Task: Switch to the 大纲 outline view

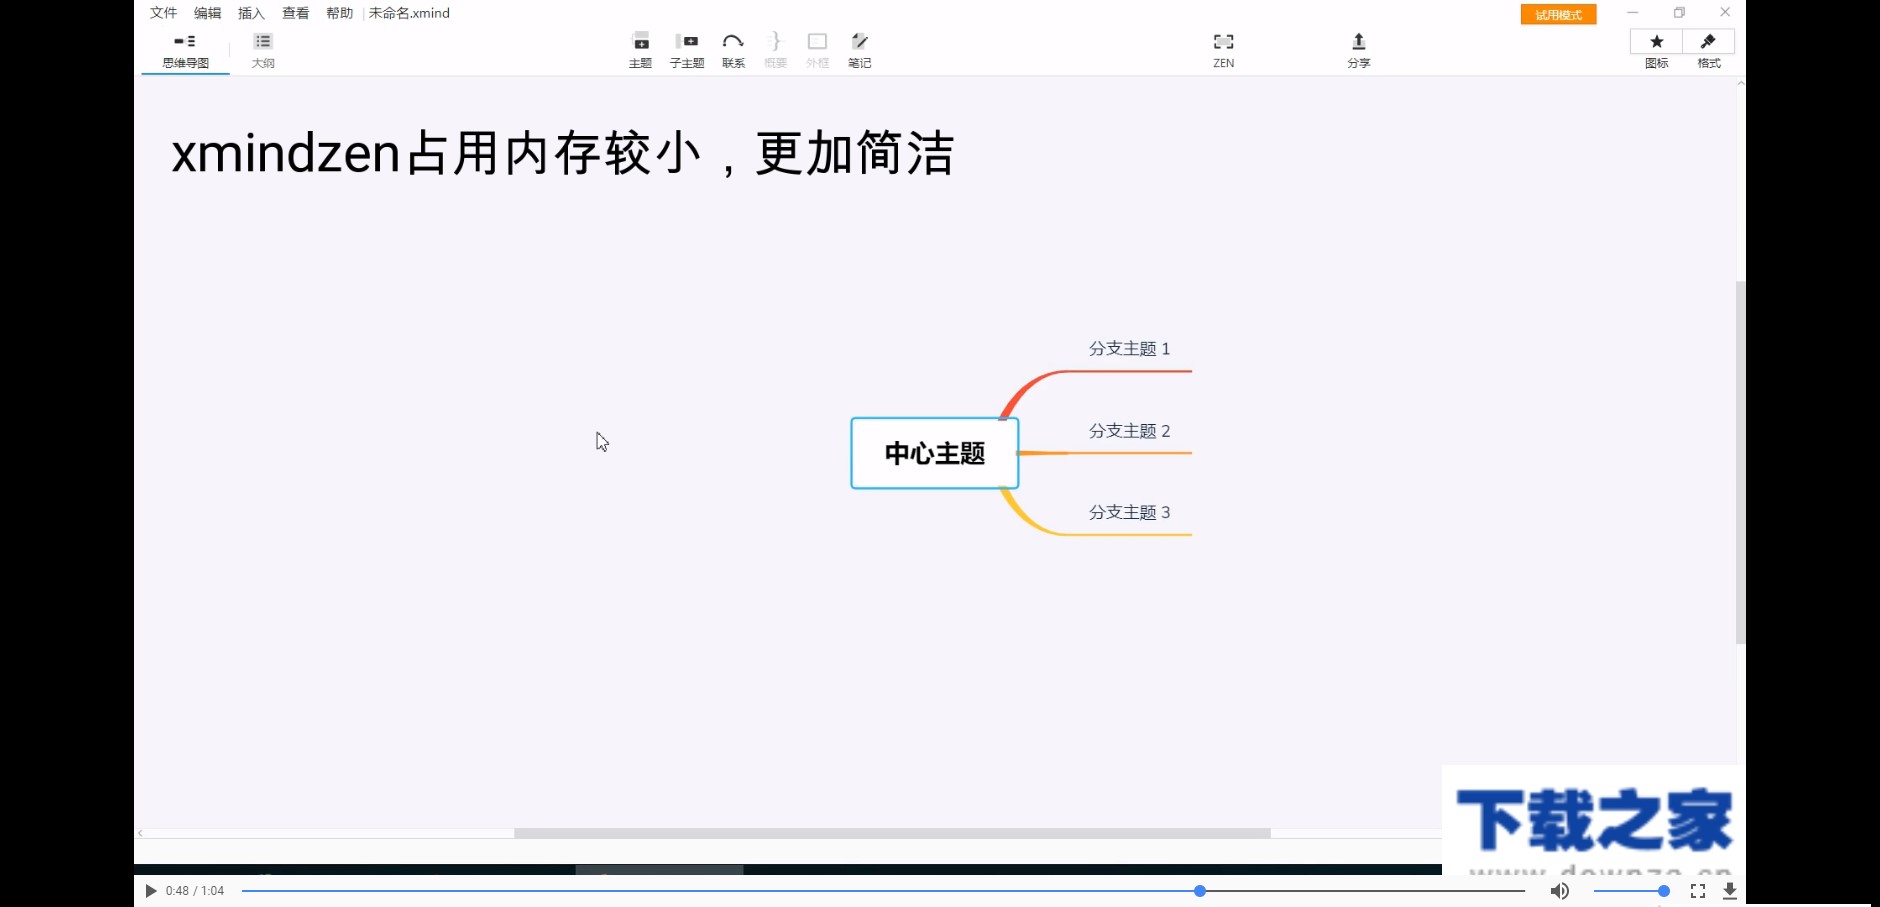Action: click(x=263, y=48)
